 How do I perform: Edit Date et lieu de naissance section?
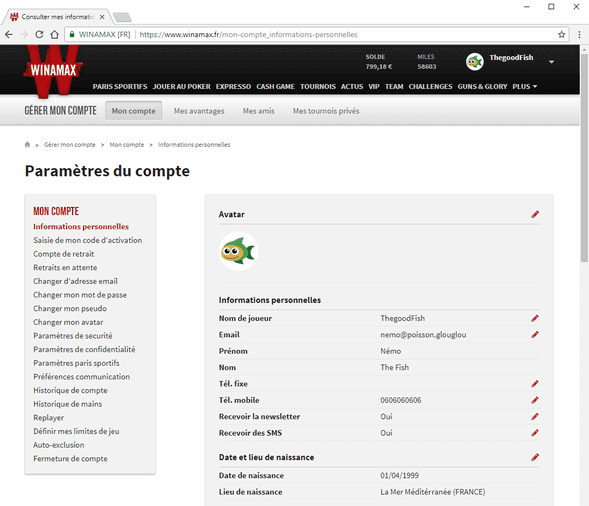pos(535,457)
